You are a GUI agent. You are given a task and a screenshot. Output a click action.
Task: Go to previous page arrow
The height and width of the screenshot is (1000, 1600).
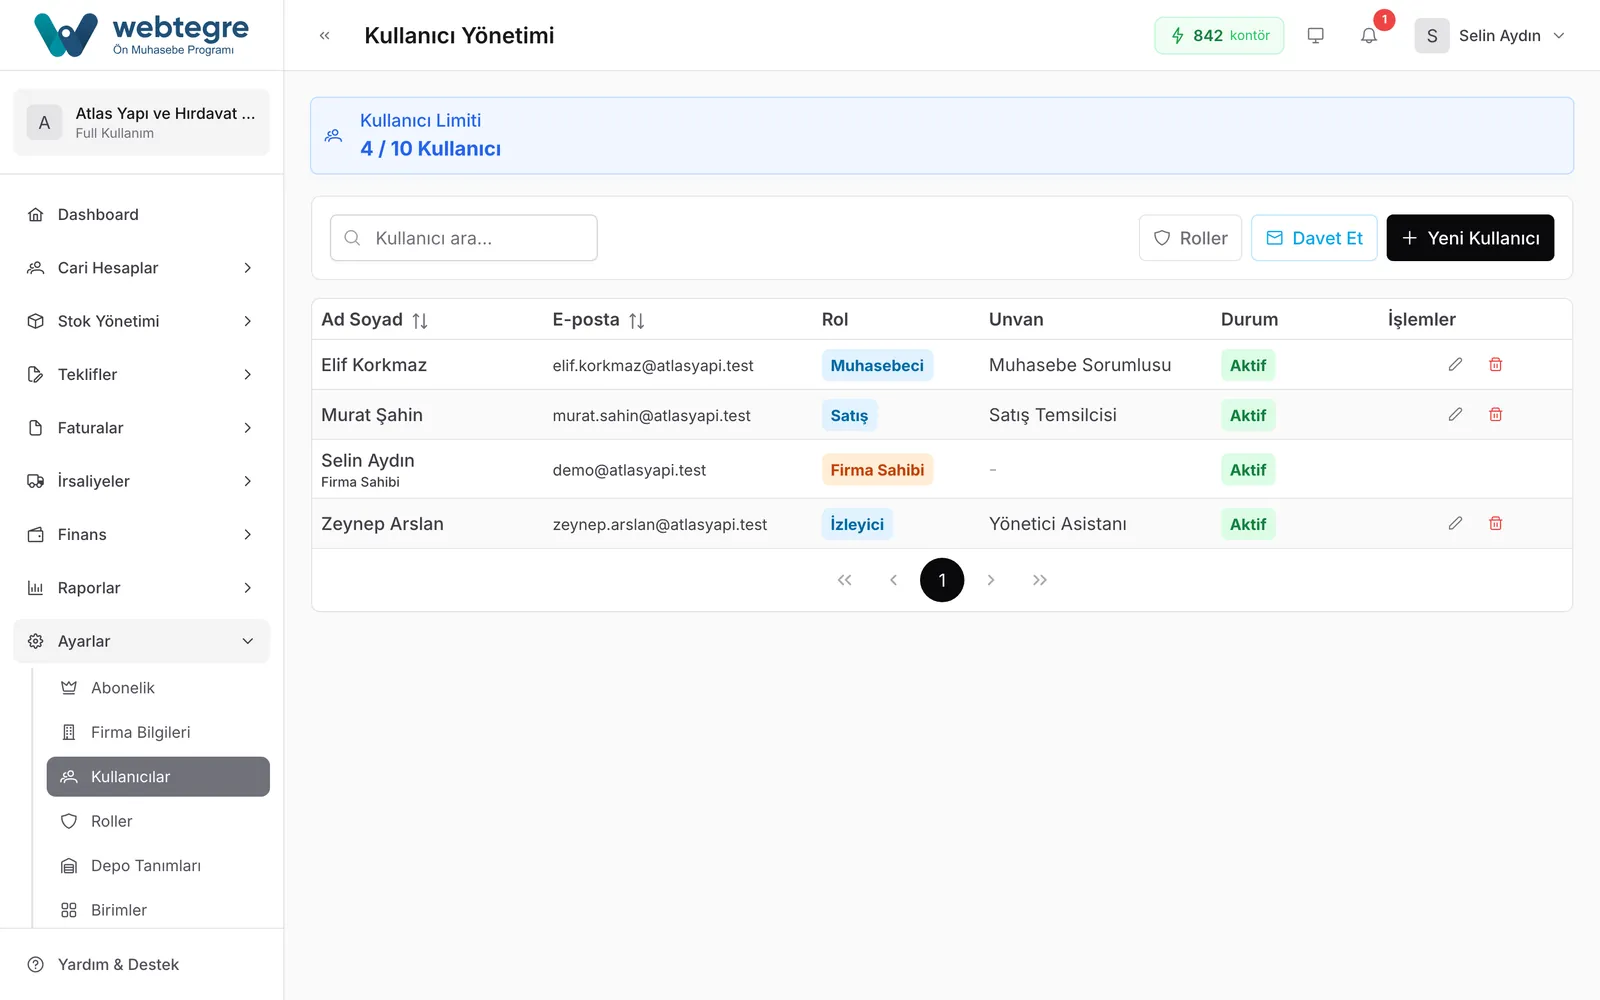pyautogui.click(x=893, y=580)
